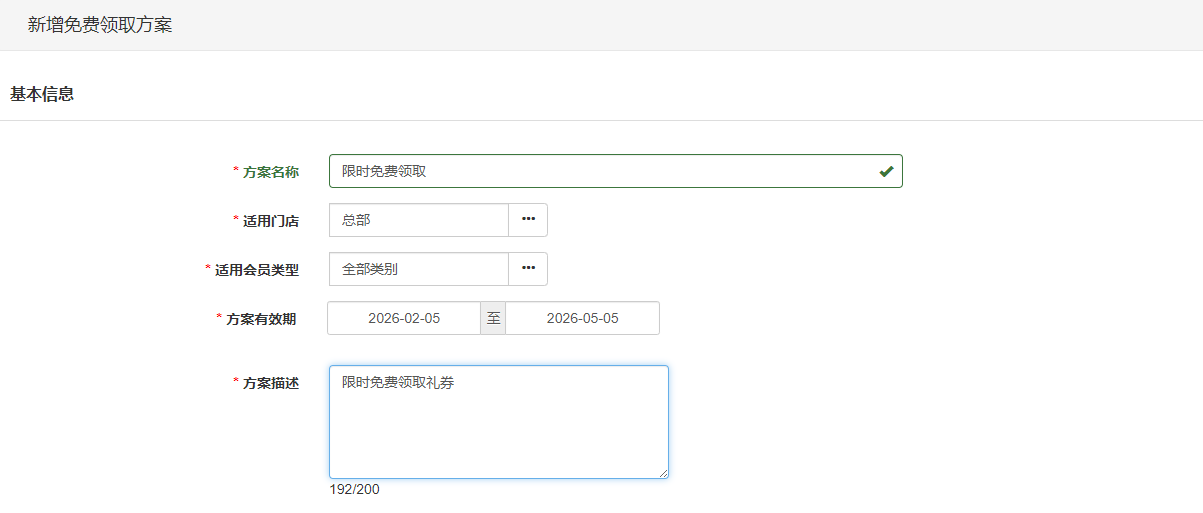Open start date picker showing 2026-02-05
Screen dimensions: 1203x513
click(404, 318)
